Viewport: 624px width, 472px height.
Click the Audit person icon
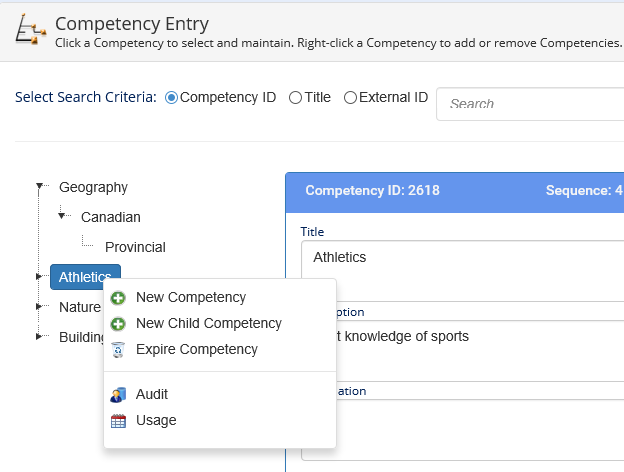[x=118, y=394]
